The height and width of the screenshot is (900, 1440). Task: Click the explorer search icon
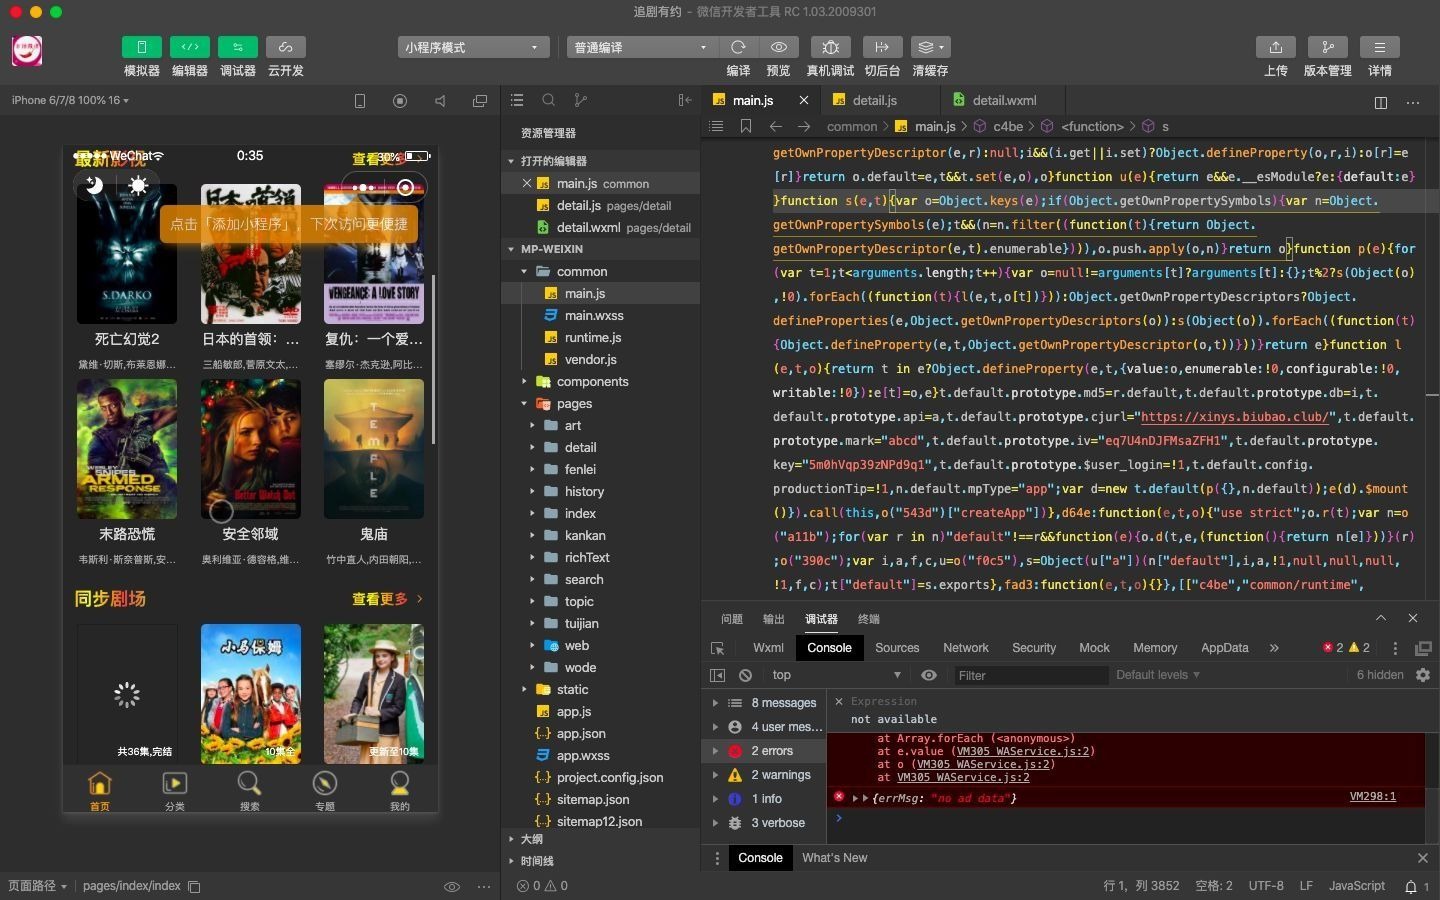pyautogui.click(x=548, y=100)
